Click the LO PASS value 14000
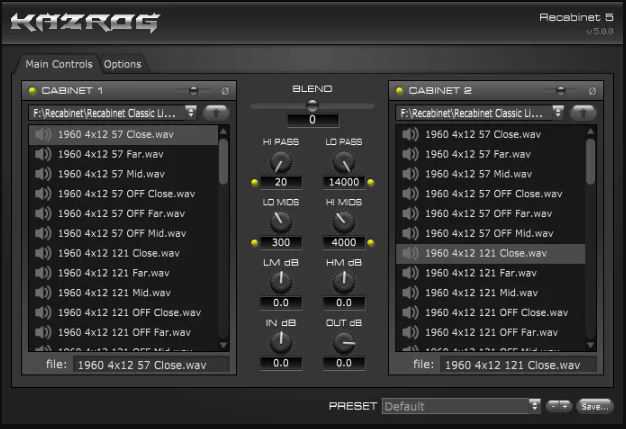The image size is (626, 429). (344, 182)
